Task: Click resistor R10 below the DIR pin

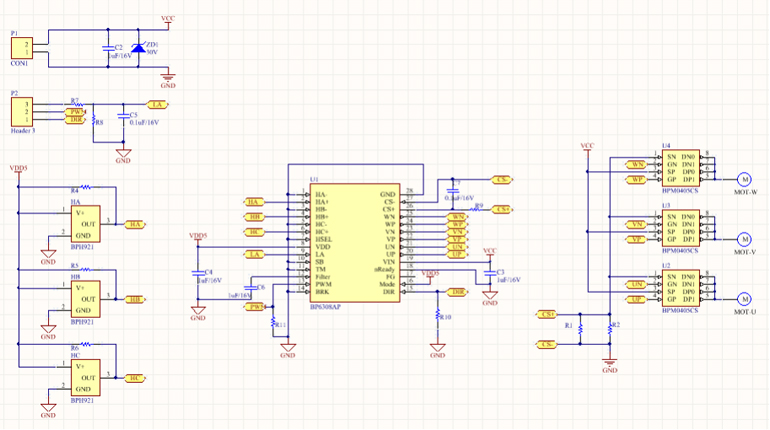Action: pos(437,314)
